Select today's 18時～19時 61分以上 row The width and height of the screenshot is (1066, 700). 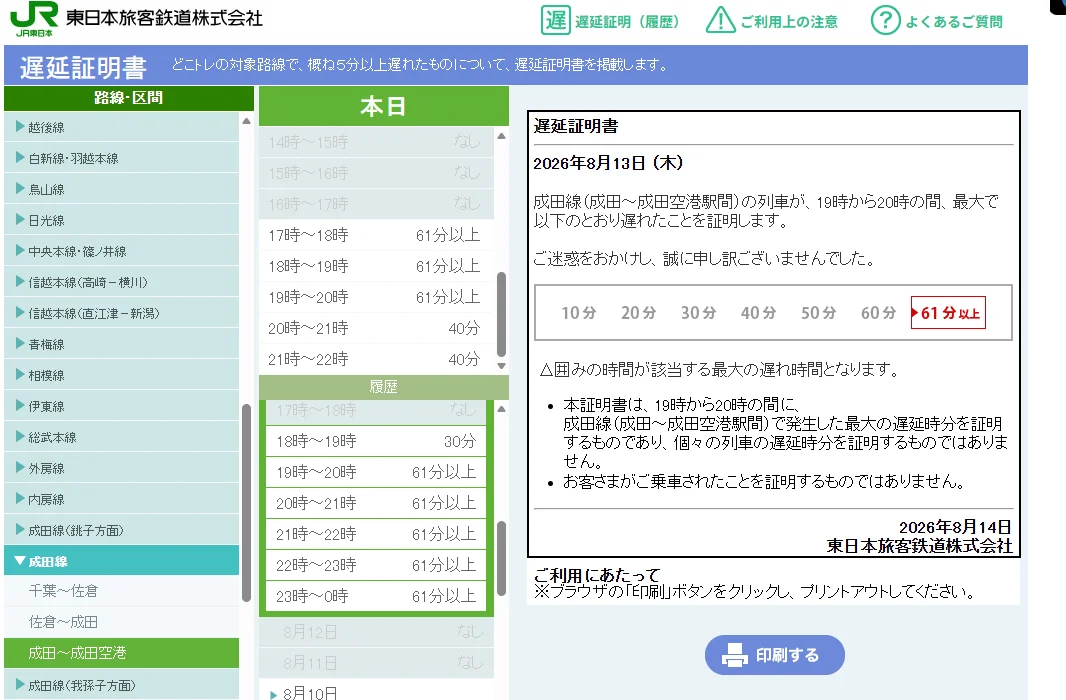tap(376, 266)
